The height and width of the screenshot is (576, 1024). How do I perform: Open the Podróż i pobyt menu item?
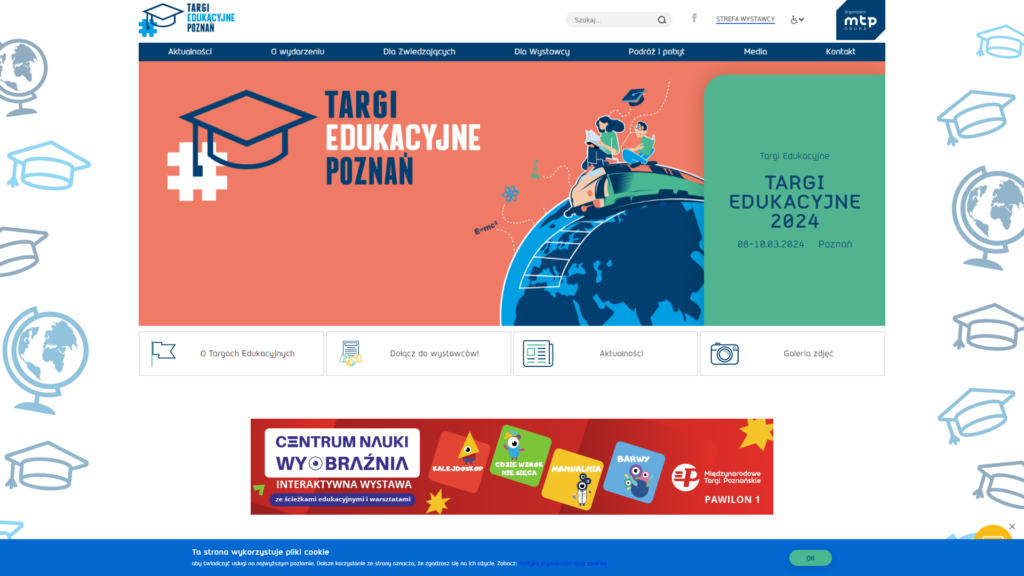pos(656,52)
